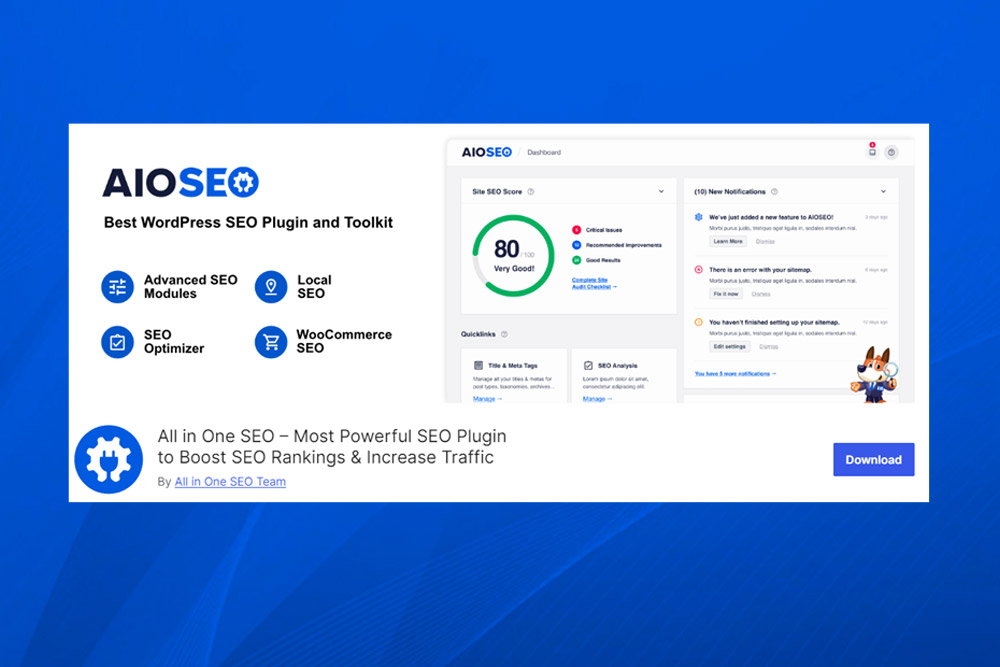Image resolution: width=1000 pixels, height=667 pixels.
Task: Click the 'Best WordPress SEO Plugin and Toolkit' tagline
Action: point(248,223)
